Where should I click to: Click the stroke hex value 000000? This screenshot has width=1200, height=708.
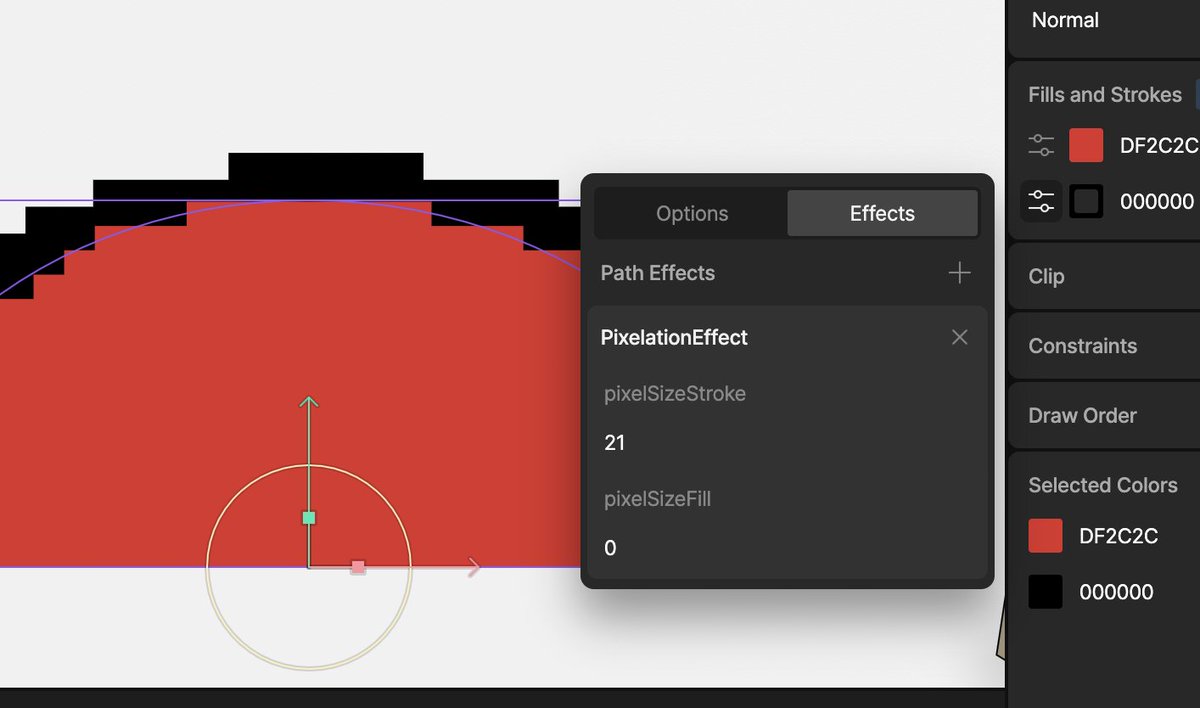click(1159, 201)
